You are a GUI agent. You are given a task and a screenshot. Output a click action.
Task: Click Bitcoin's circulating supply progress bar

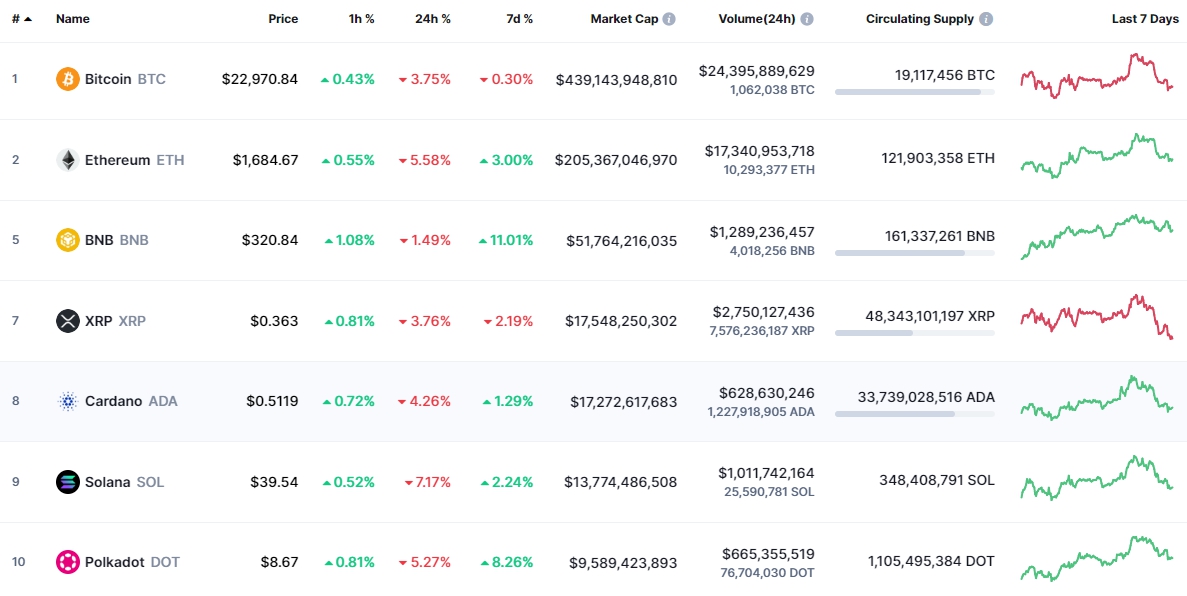[914, 92]
